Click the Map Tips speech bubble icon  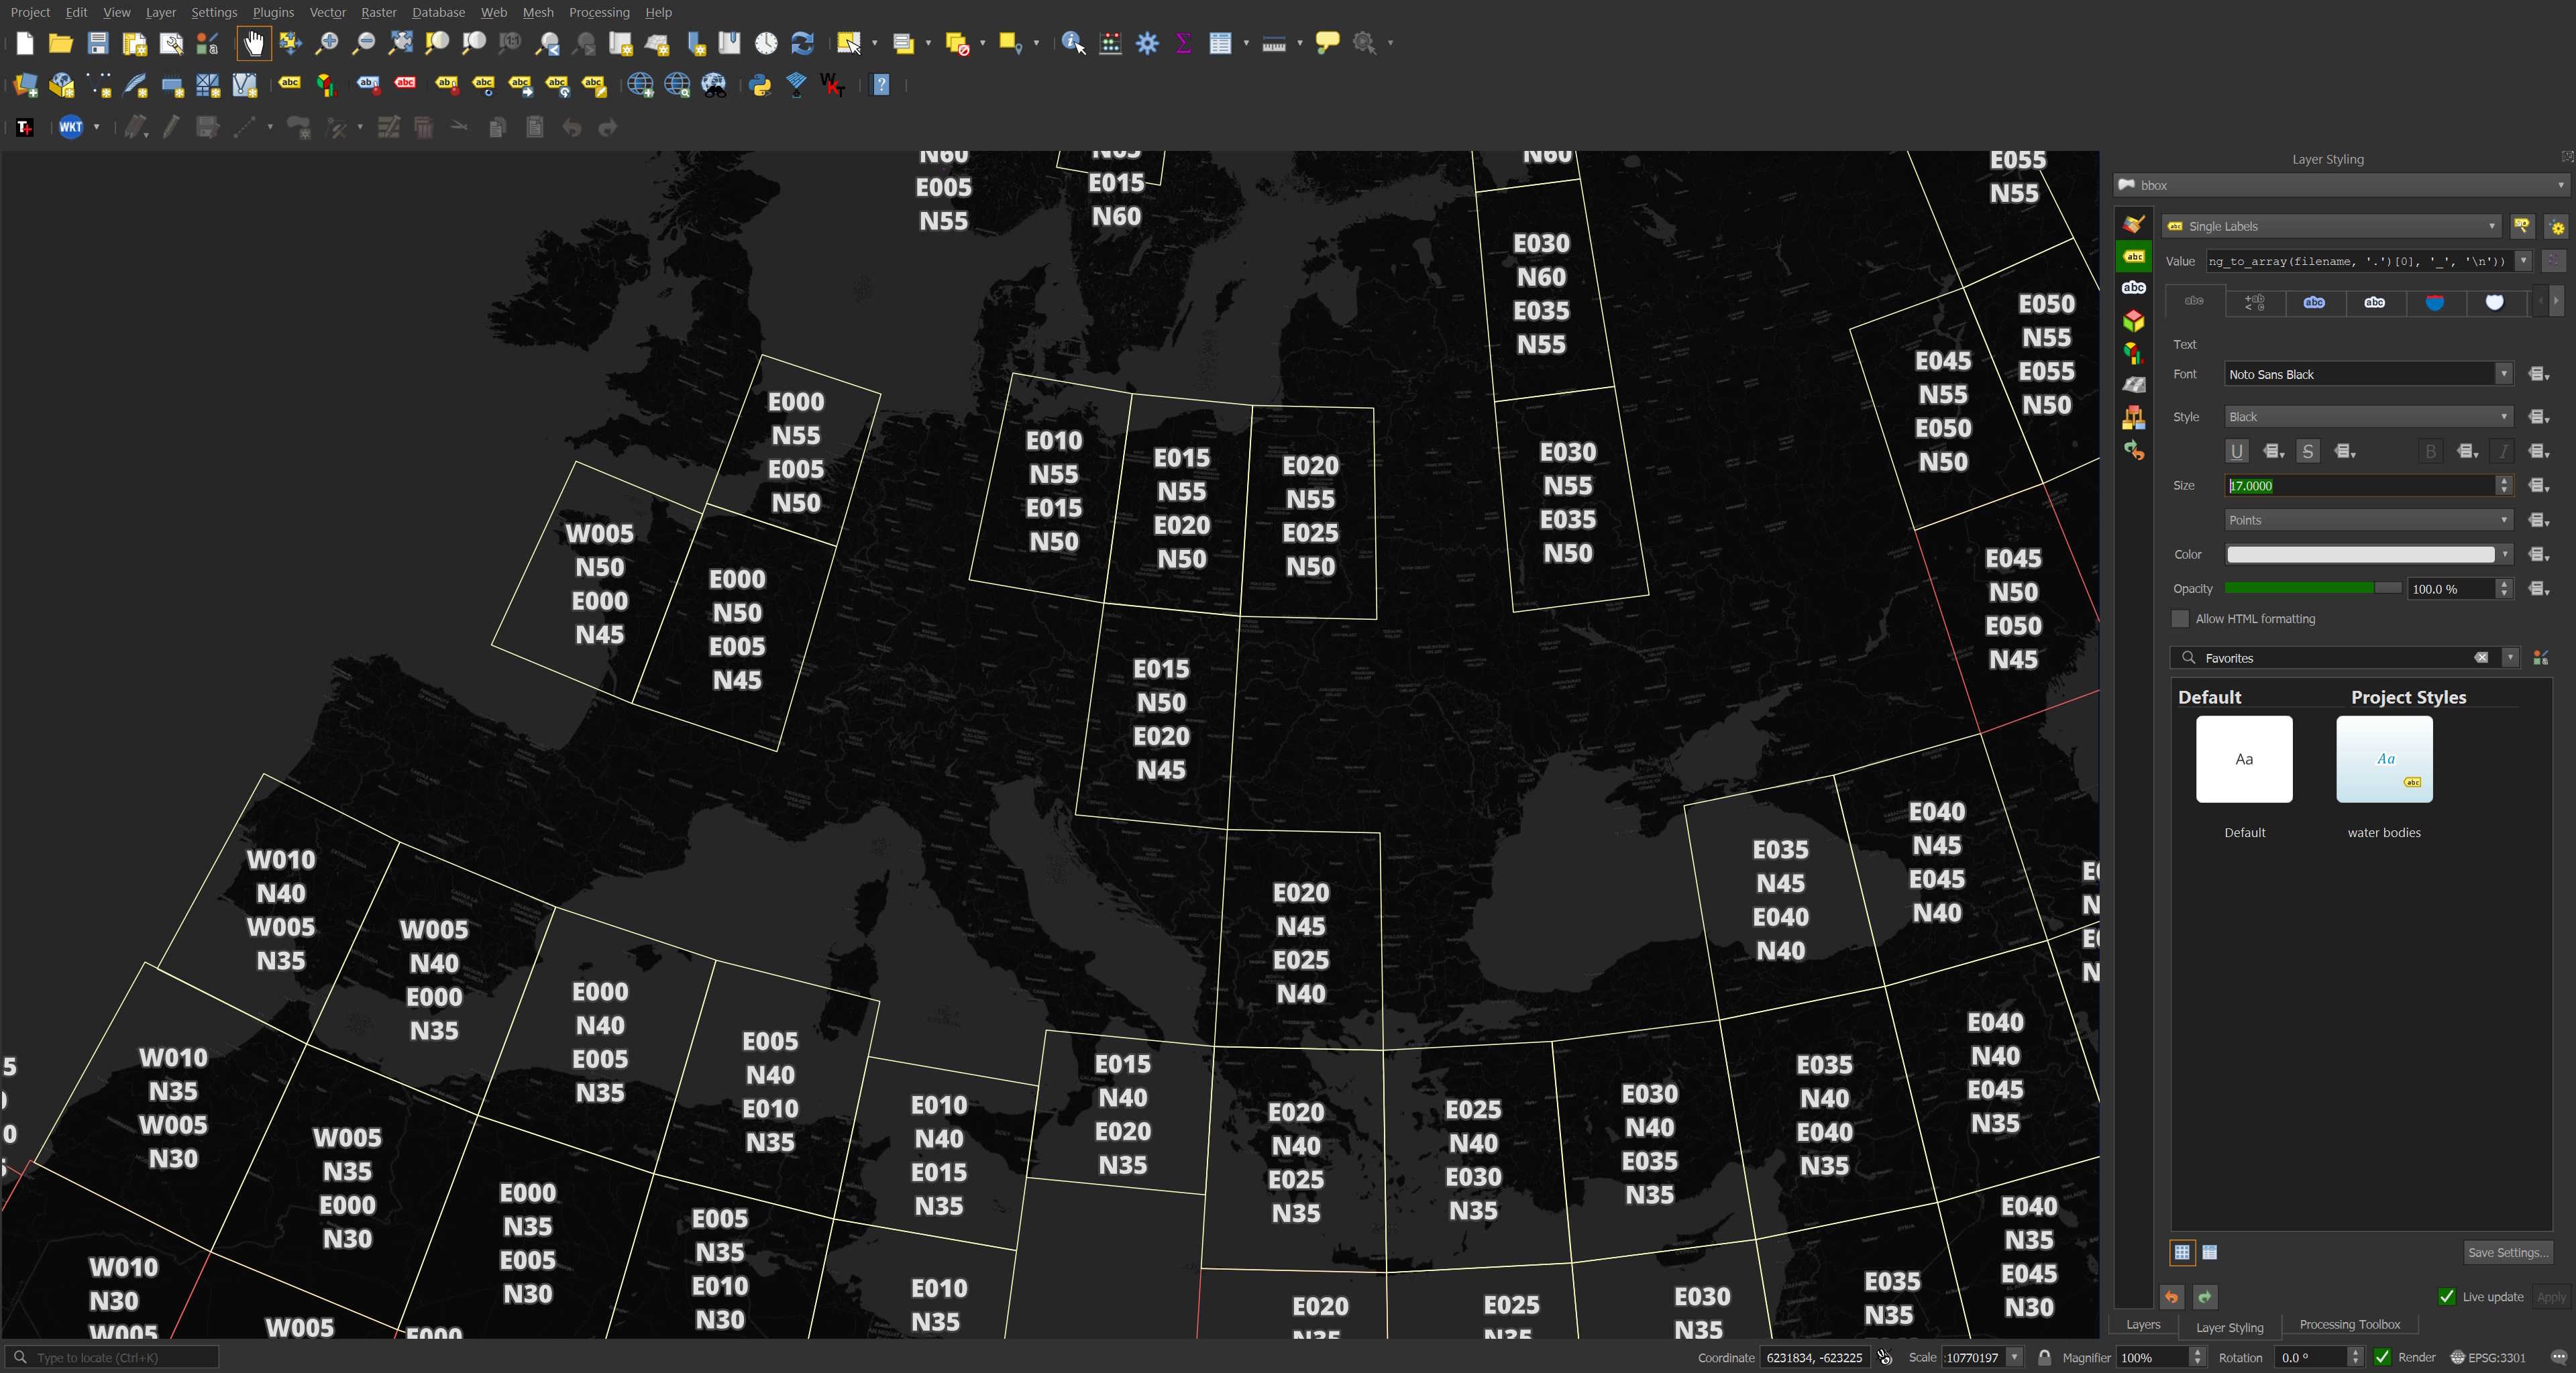click(1327, 43)
